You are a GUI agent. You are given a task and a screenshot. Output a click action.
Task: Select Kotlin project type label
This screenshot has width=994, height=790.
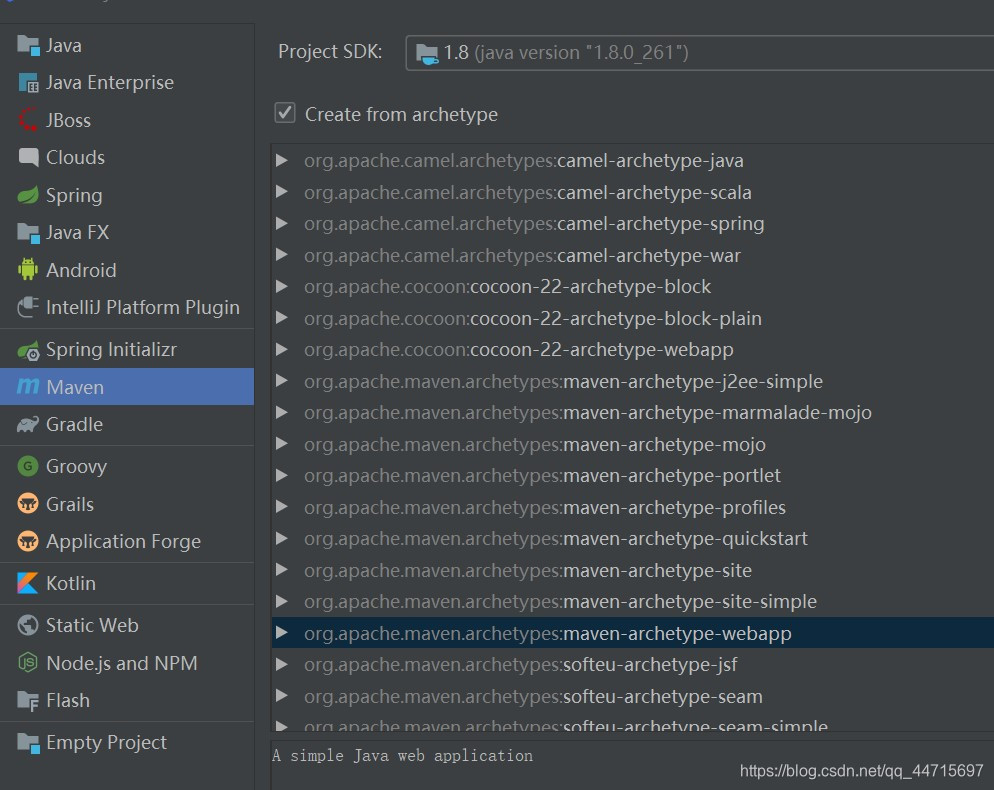tap(71, 583)
